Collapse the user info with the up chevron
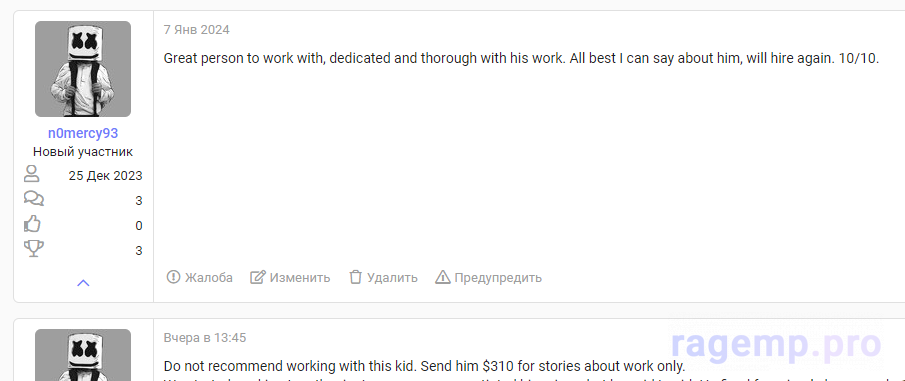The height and width of the screenshot is (381, 905). [83, 283]
